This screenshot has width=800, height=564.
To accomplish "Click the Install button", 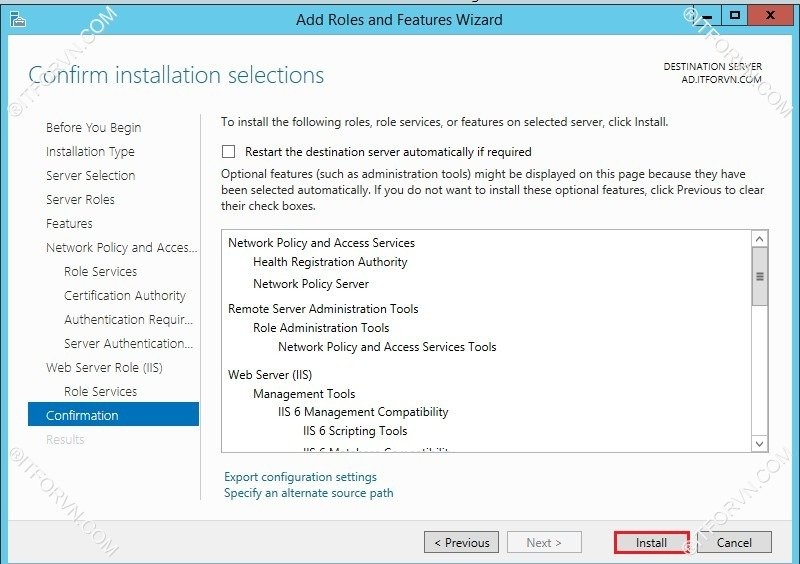I will coord(651,542).
